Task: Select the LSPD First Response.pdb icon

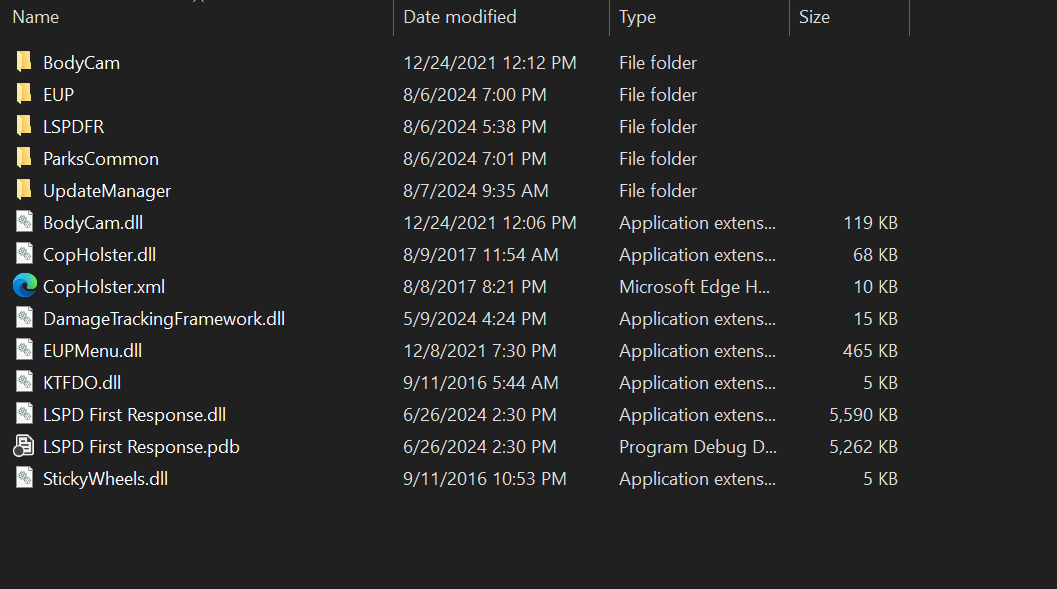Action: click(24, 447)
